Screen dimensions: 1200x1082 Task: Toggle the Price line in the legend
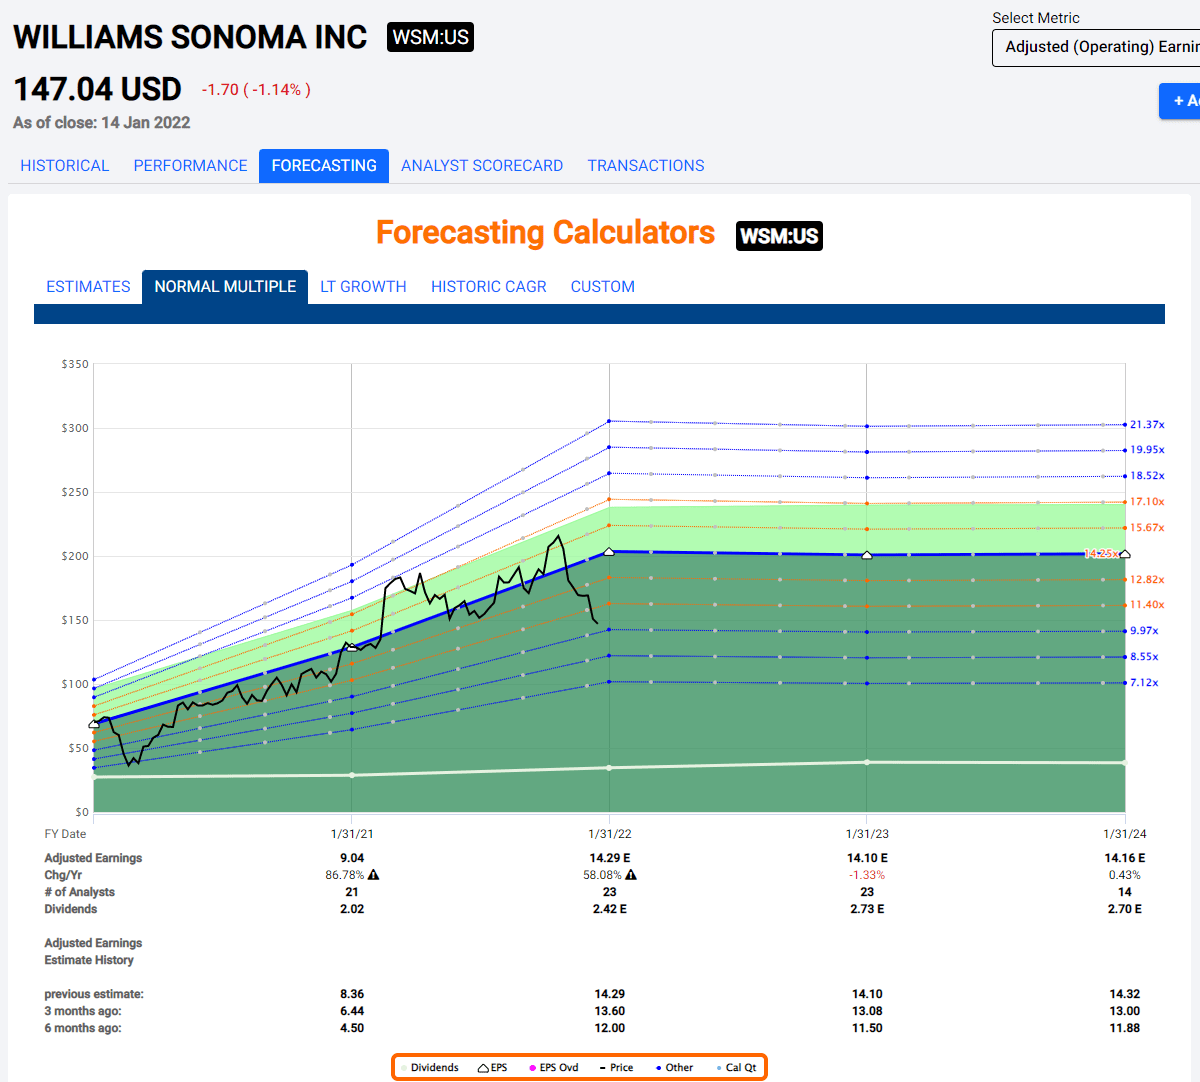616,1068
